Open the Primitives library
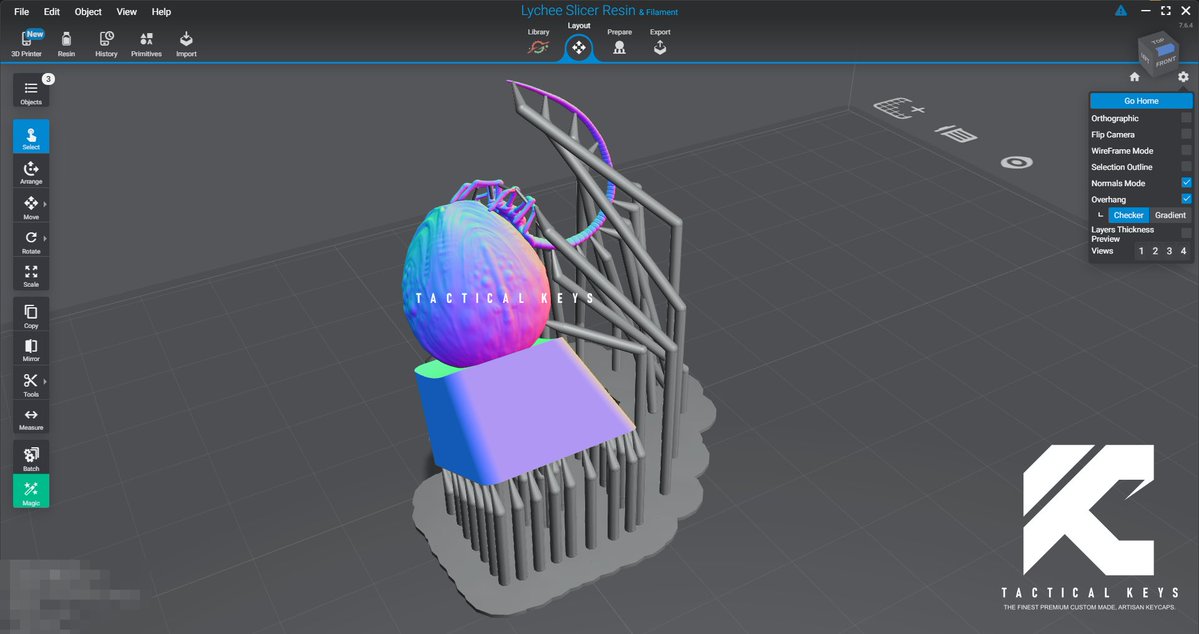This screenshot has width=1199, height=634. [x=146, y=44]
